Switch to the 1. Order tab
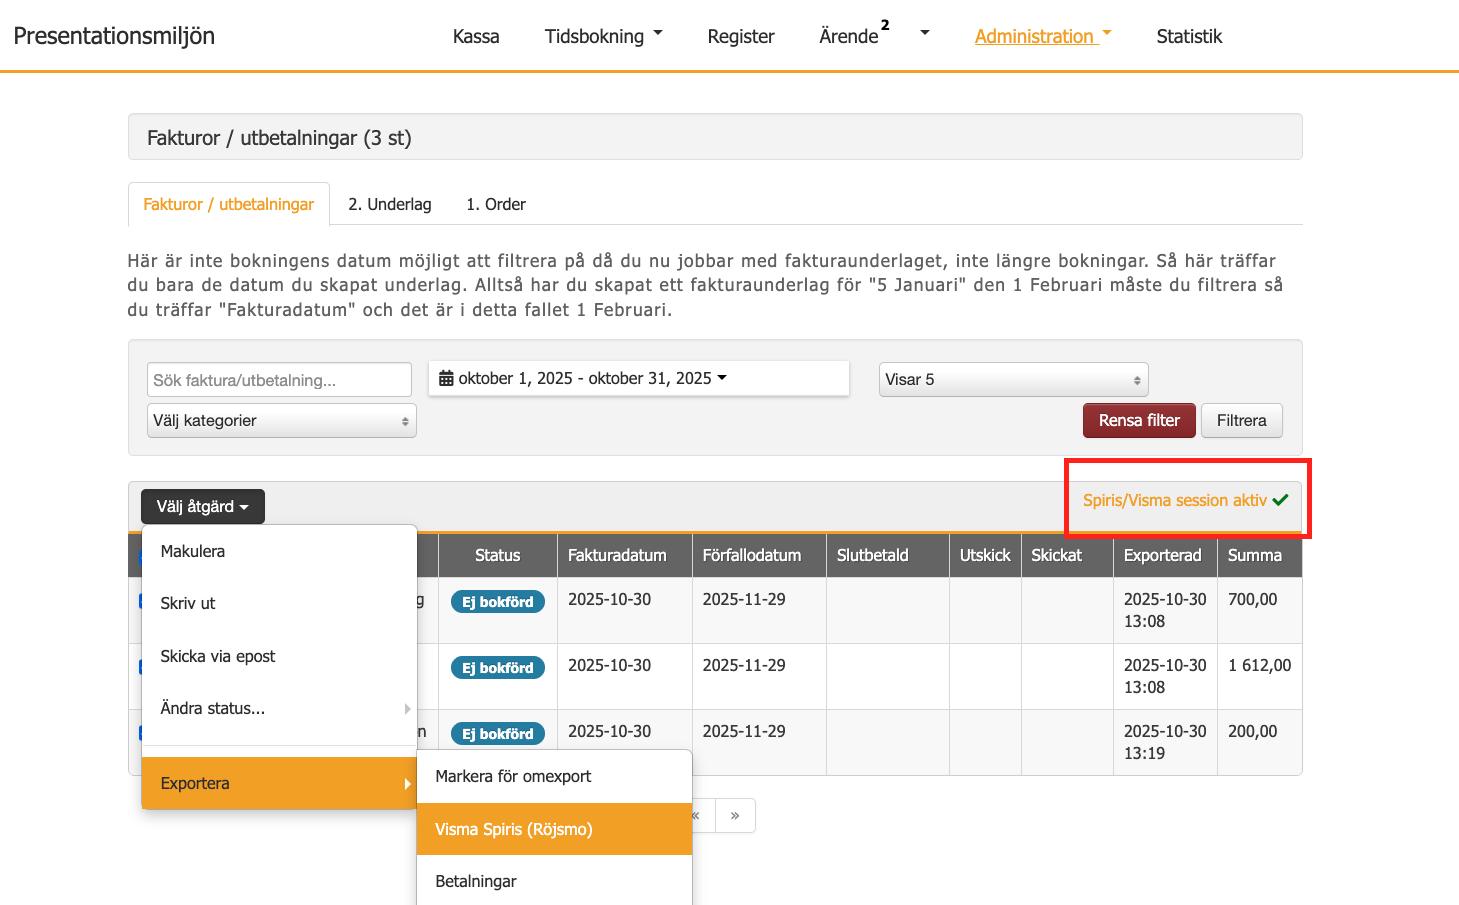This screenshot has width=1459, height=905. (496, 204)
